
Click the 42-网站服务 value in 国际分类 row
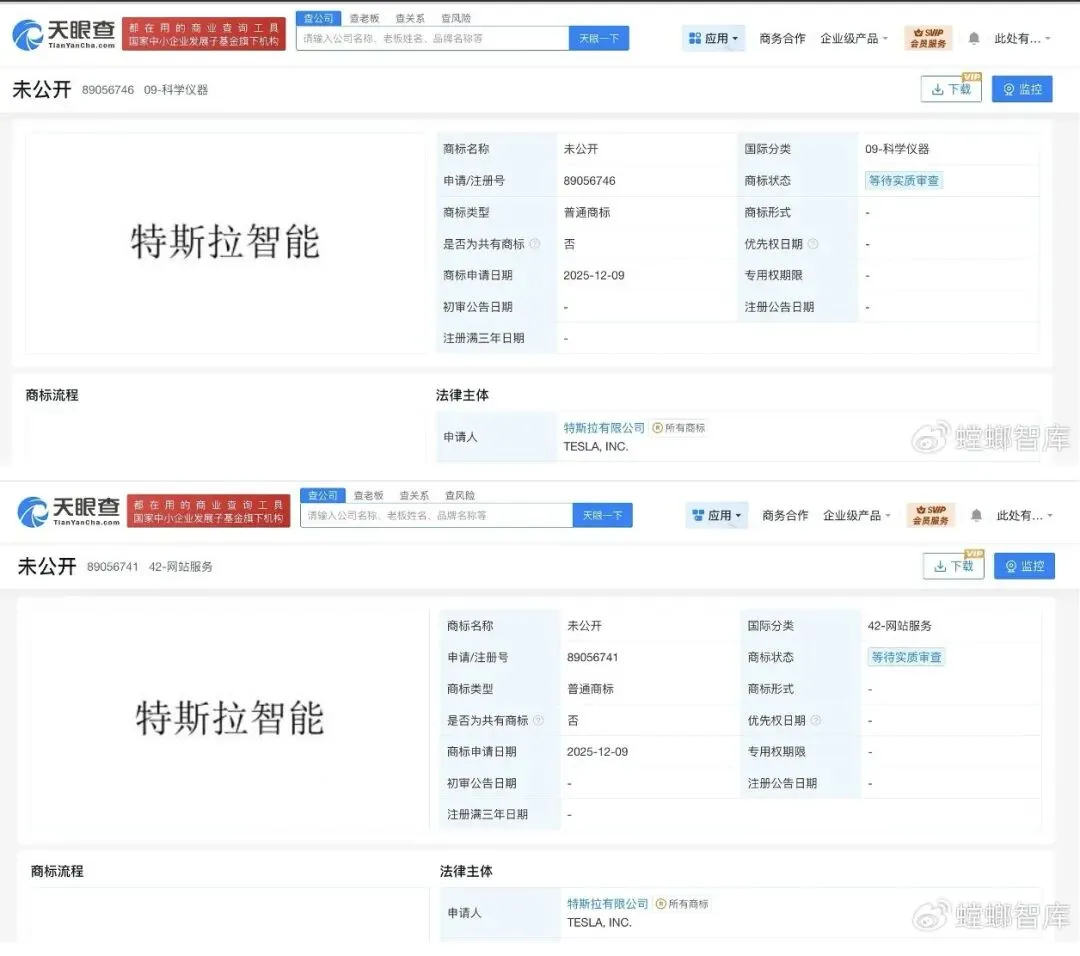[900, 625]
